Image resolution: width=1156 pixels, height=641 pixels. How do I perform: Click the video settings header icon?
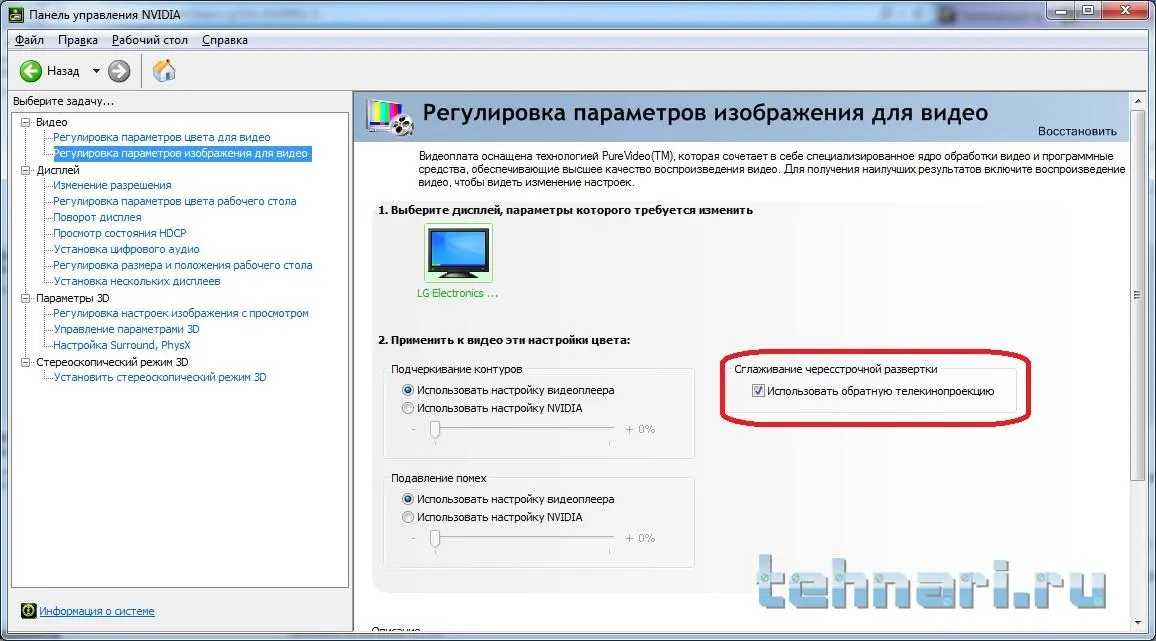pos(390,117)
